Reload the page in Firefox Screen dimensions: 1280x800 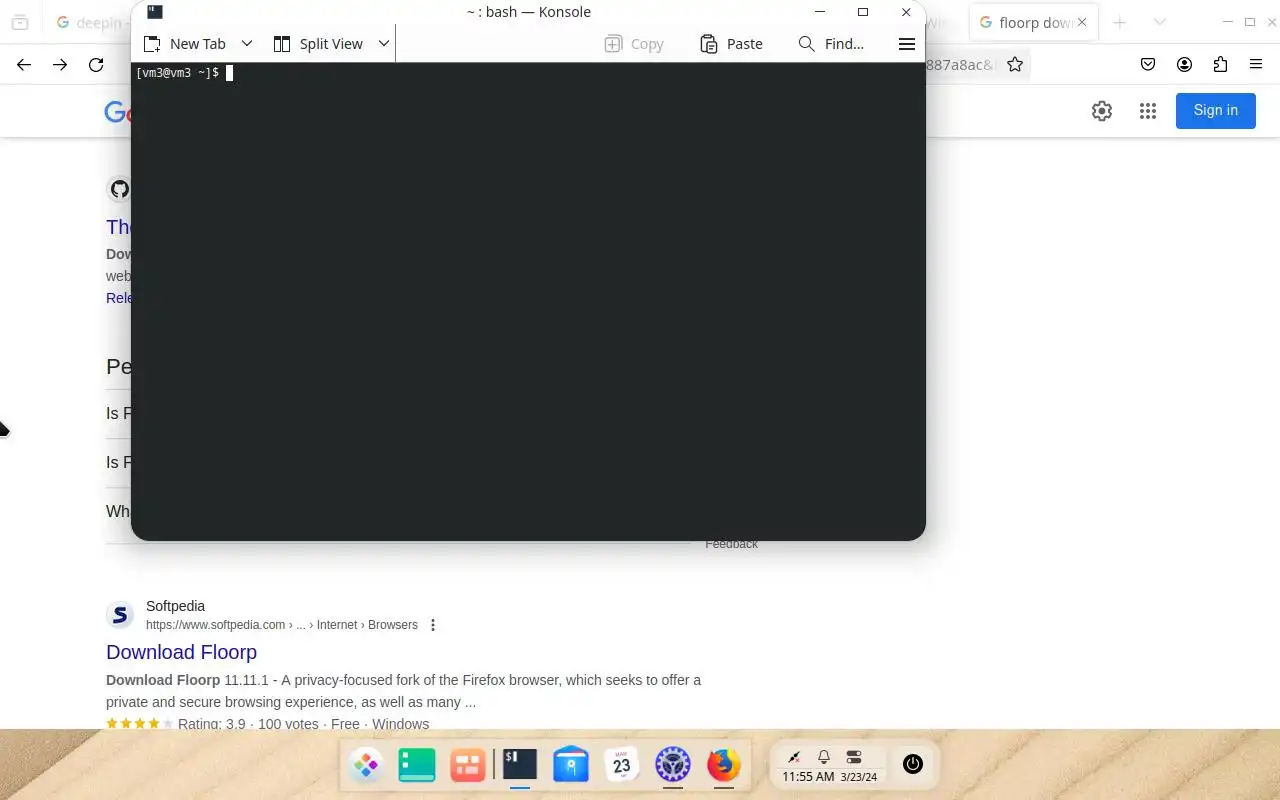click(x=96, y=65)
